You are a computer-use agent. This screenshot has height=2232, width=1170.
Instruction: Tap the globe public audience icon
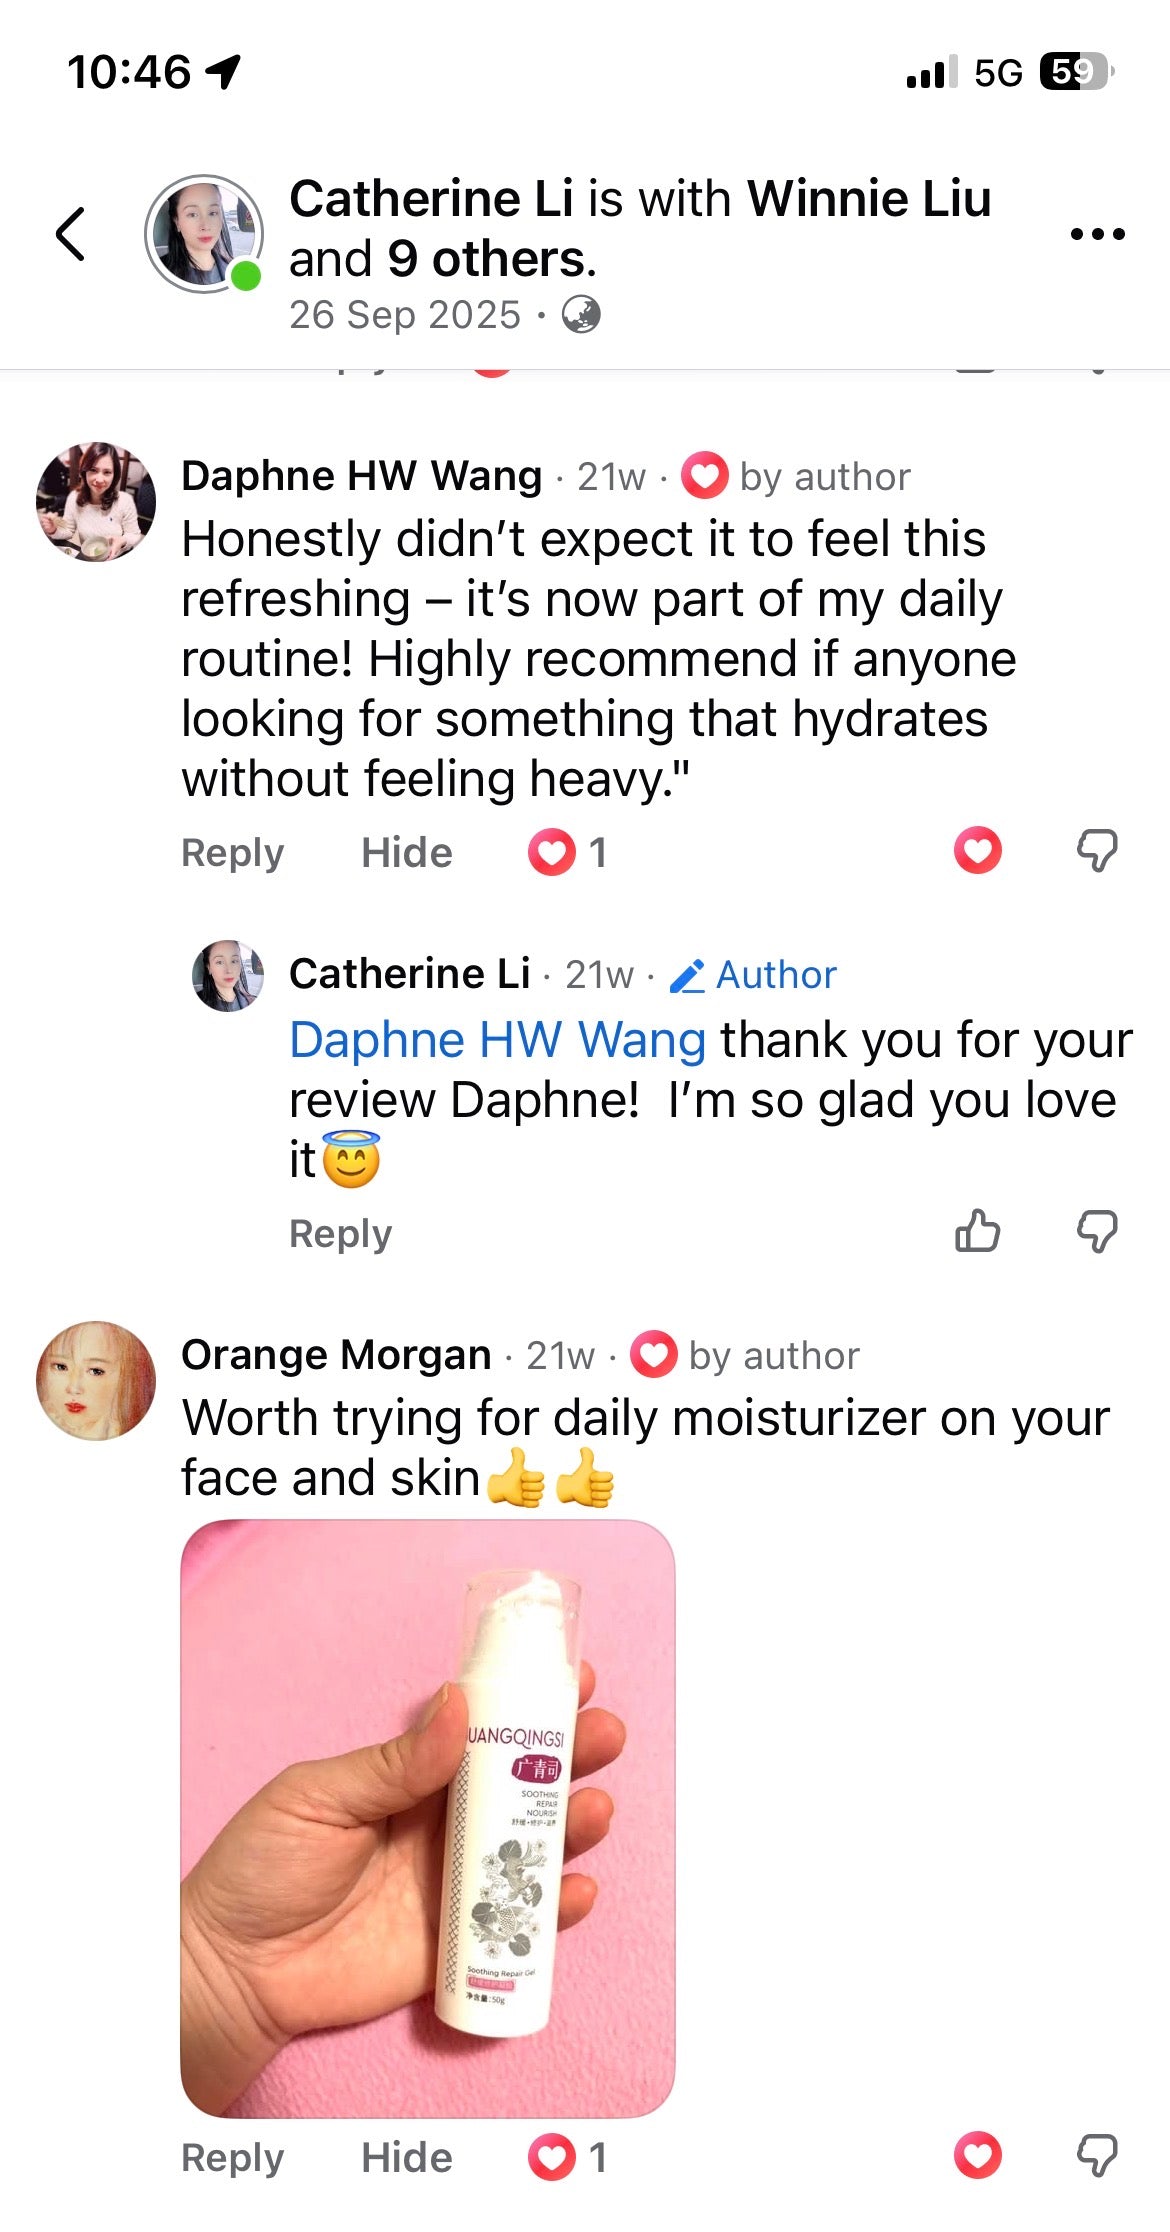(x=581, y=315)
